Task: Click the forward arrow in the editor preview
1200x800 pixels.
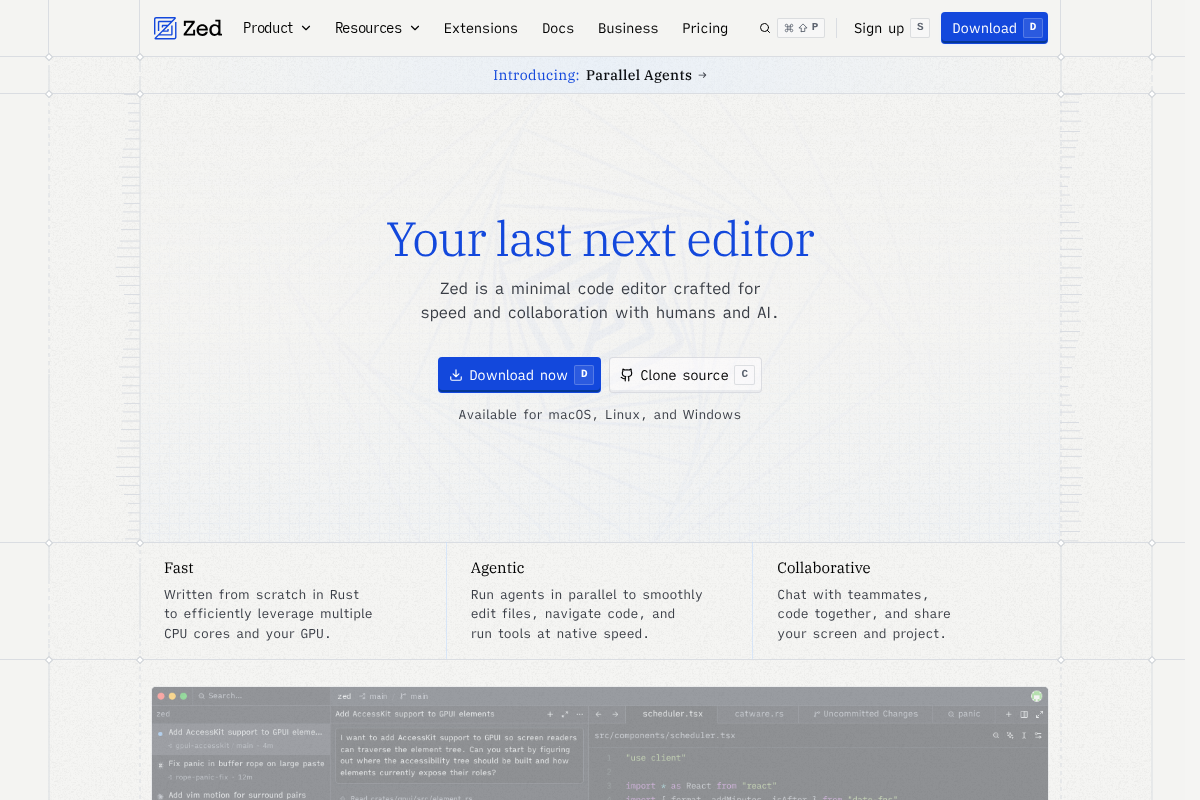Action: tap(615, 714)
